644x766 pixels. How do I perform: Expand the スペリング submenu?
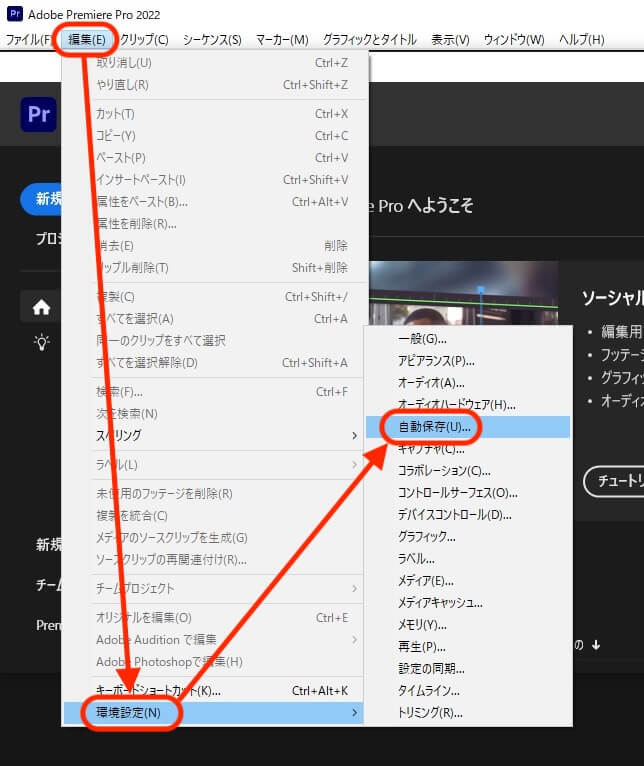[x=214, y=435]
